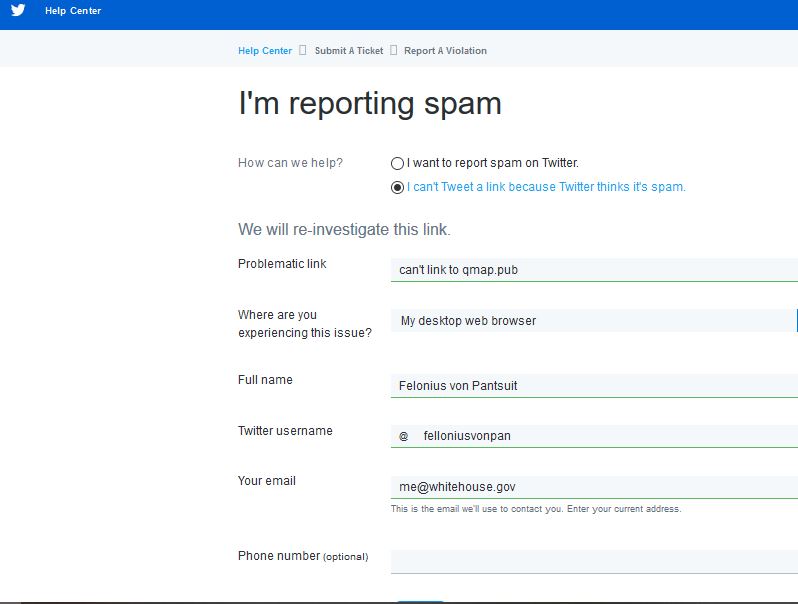The width and height of the screenshot is (798, 604).
Task: Open Submit A Ticket breadcrumb
Action: pos(349,50)
